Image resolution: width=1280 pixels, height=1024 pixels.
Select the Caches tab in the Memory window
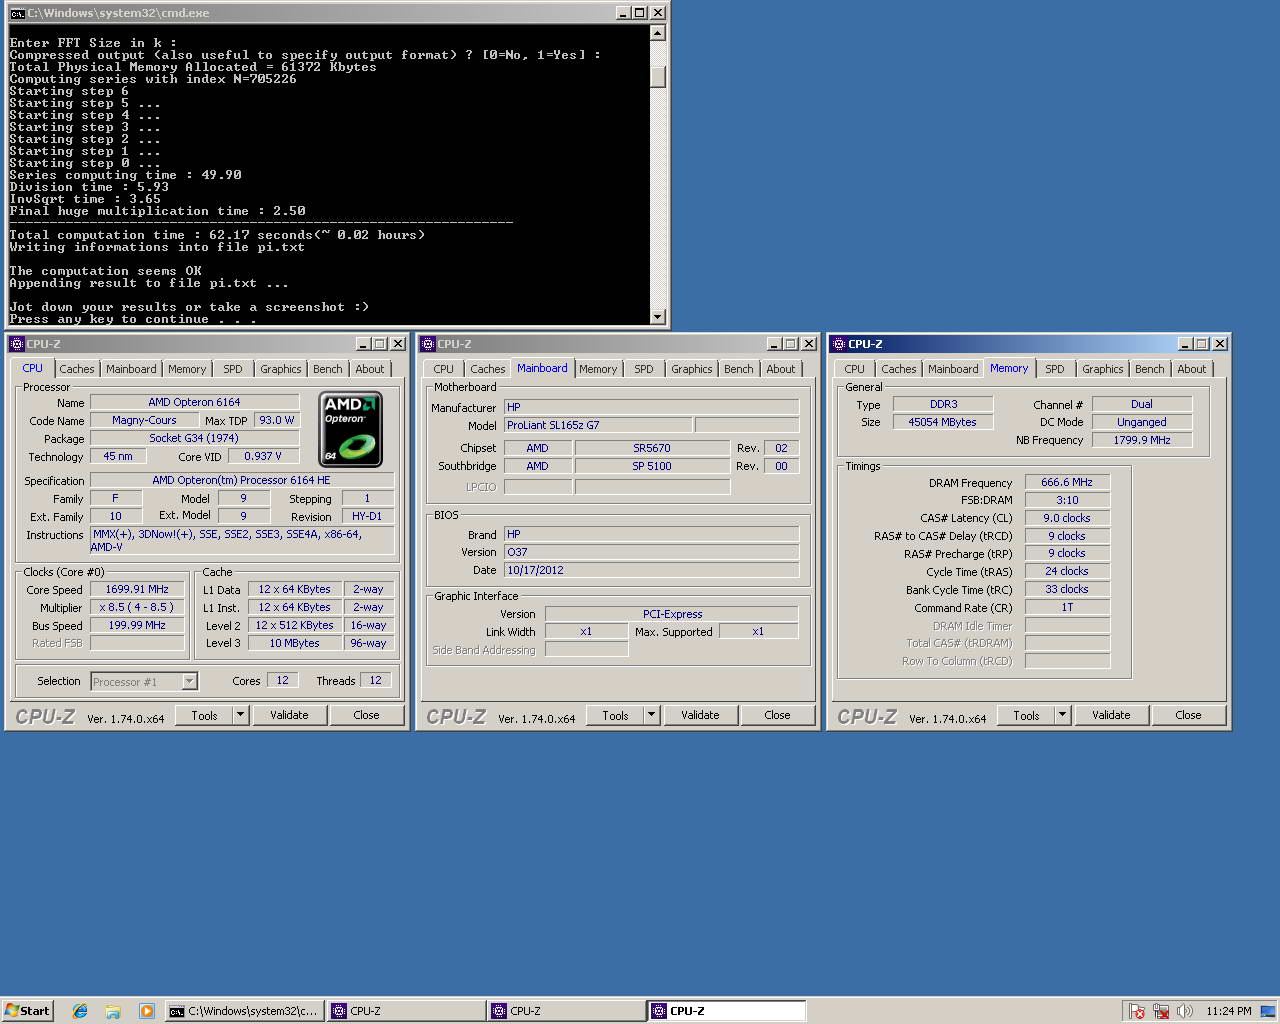[898, 369]
